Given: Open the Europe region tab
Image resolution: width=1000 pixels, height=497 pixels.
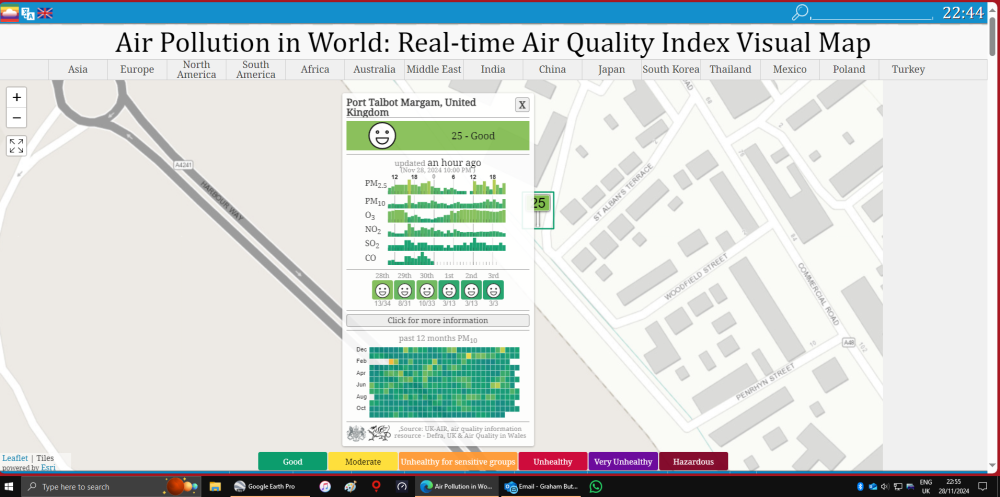Looking at the screenshot, I should coord(137,70).
